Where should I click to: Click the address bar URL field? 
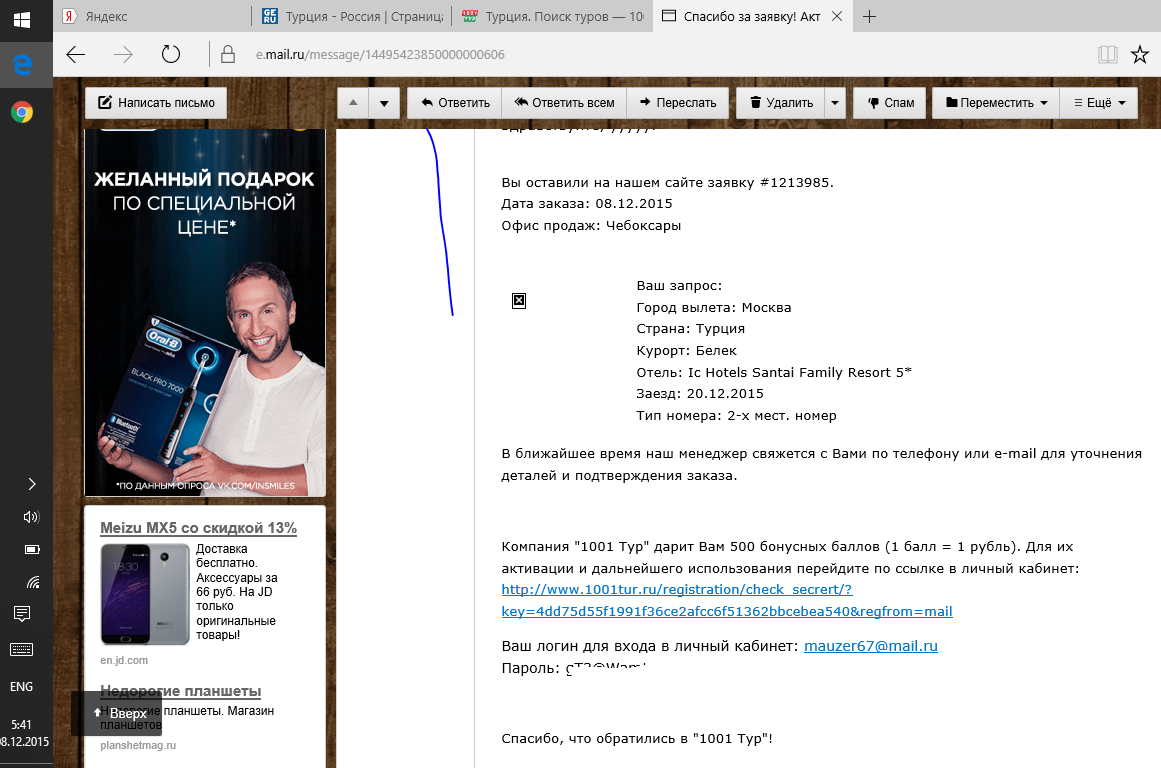coord(600,55)
